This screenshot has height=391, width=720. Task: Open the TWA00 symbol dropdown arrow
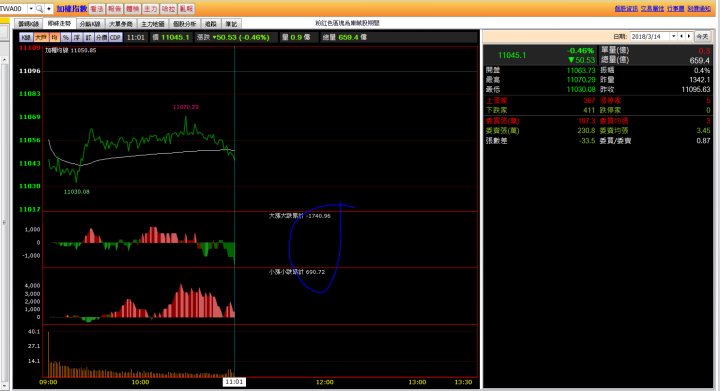pyautogui.click(x=31, y=9)
